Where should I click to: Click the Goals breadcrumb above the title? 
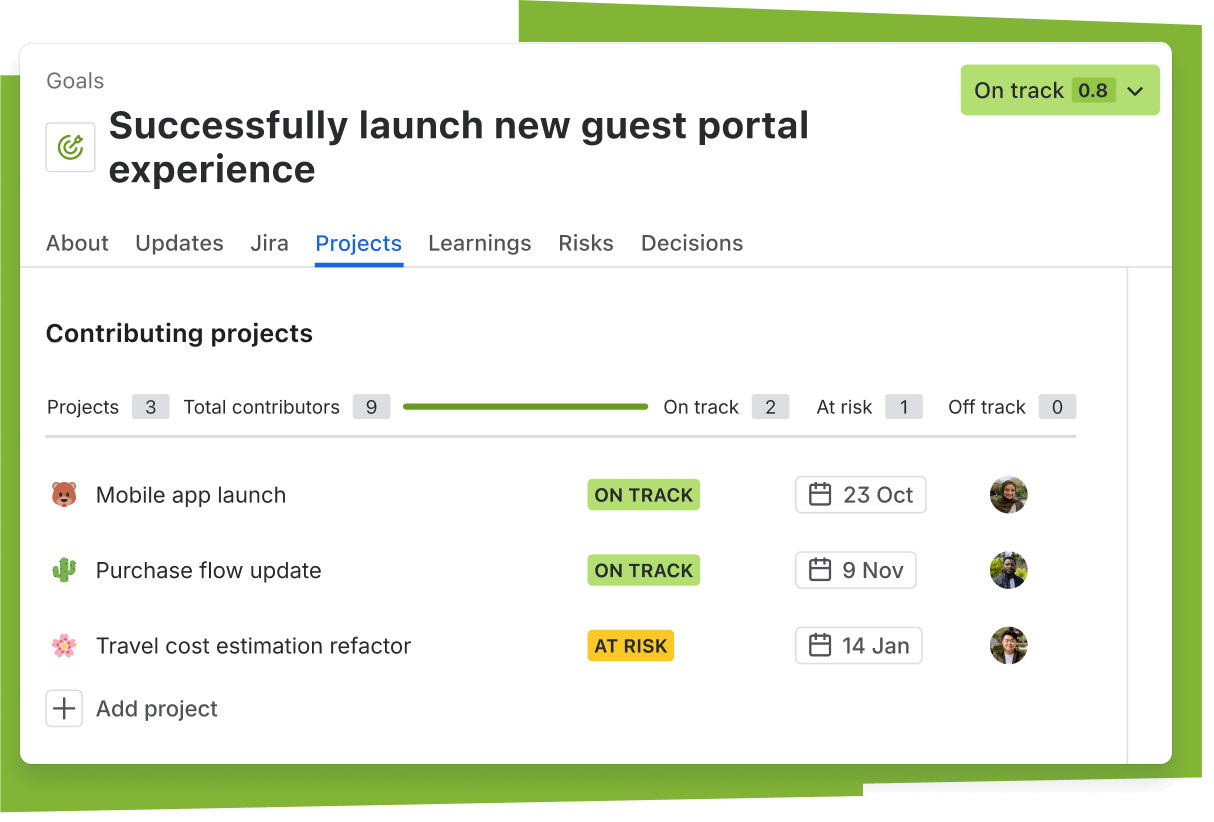(x=75, y=81)
